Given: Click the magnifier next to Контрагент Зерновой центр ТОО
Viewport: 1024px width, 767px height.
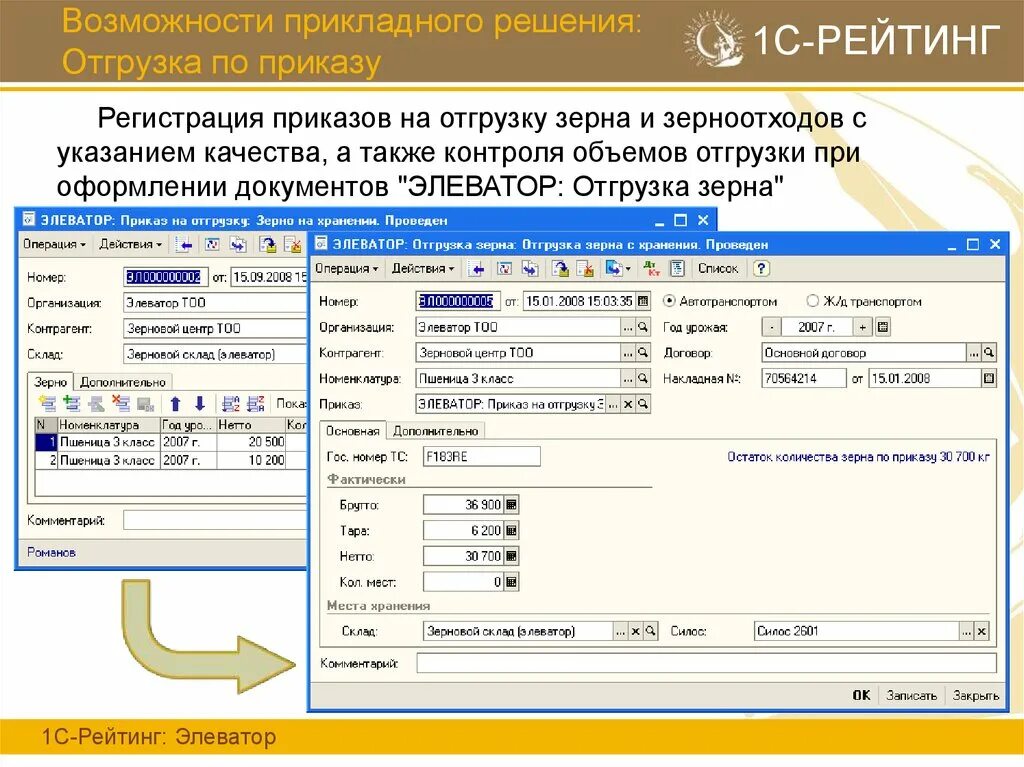Looking at the screenshot, I should tap(643, 353).
